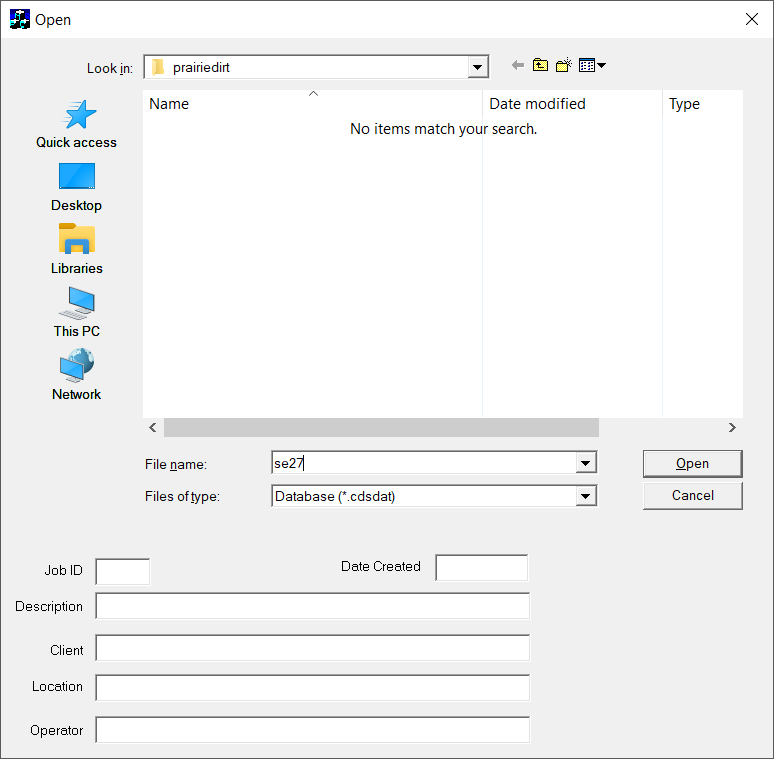Browse the Network location
The width and height of the screenshot is (774, 759).
pos(77,376)
